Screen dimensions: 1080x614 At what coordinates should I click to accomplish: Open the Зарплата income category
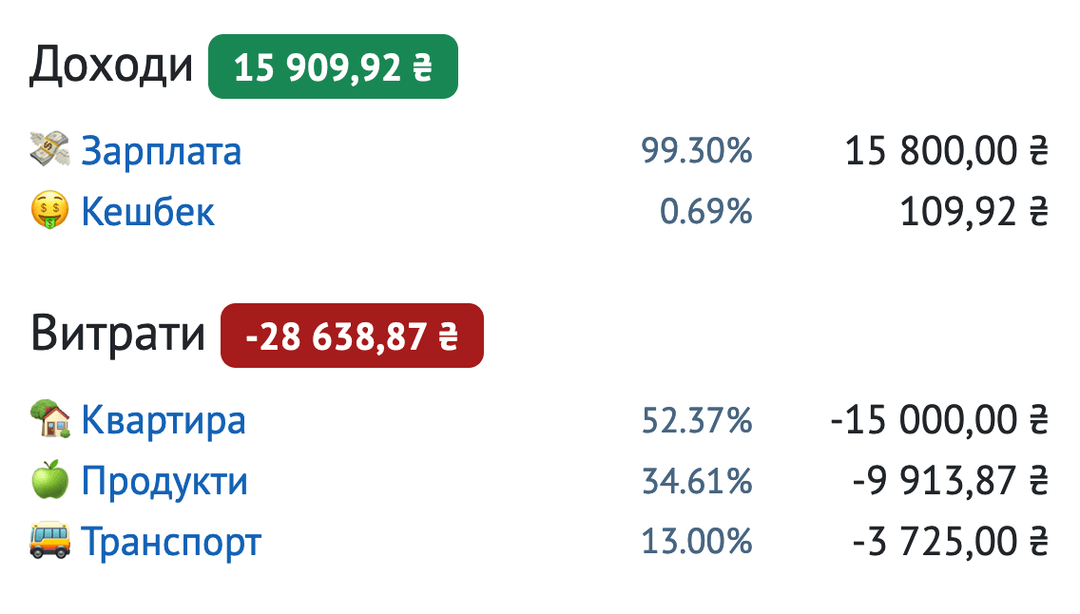point(161,152)
